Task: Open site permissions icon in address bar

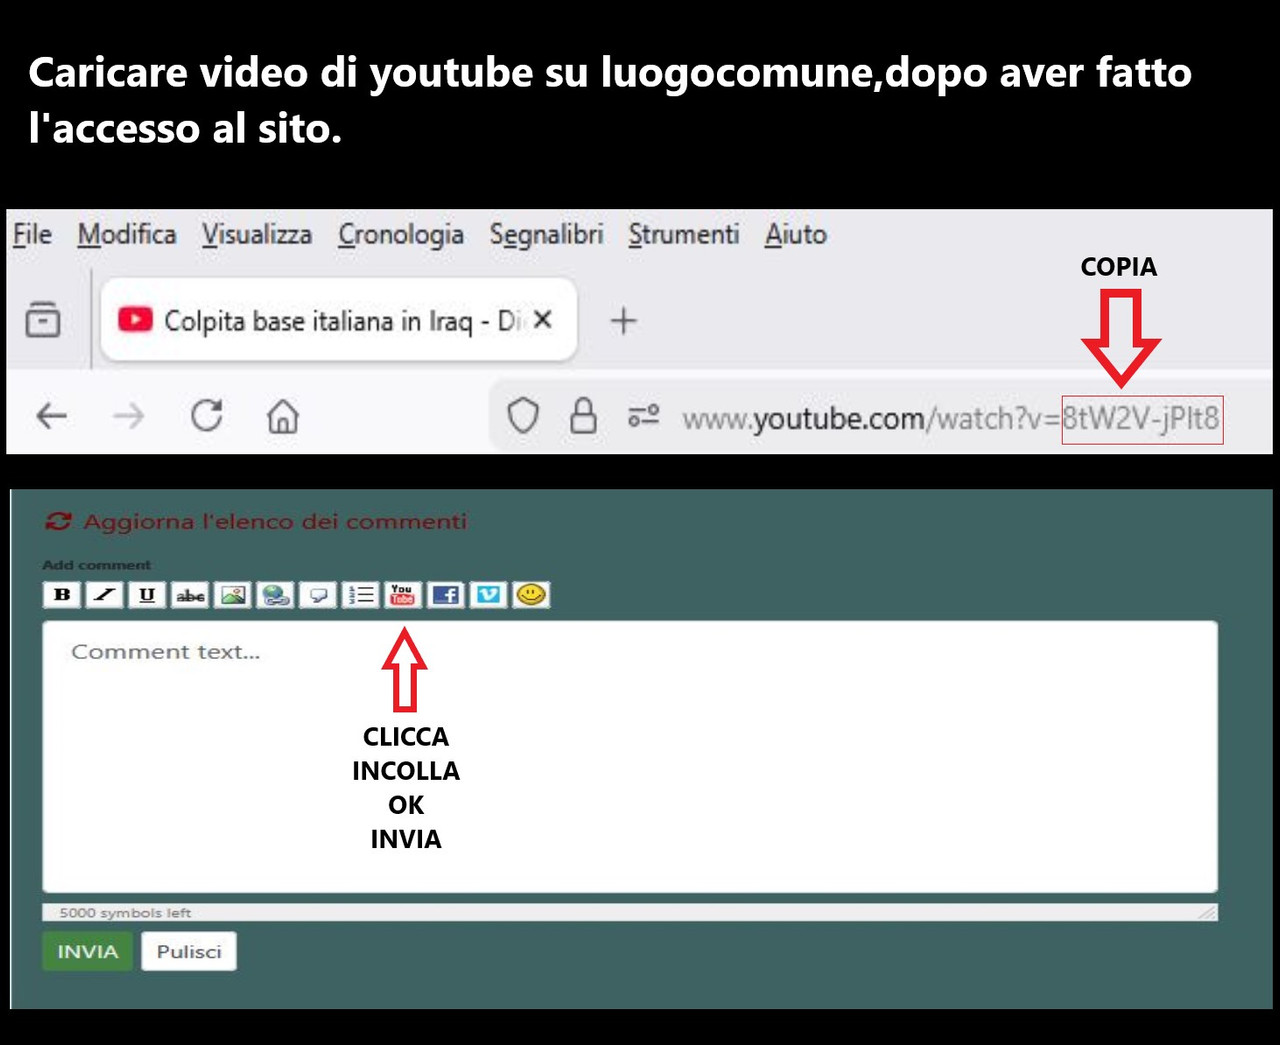Action: tap(644, 415)
